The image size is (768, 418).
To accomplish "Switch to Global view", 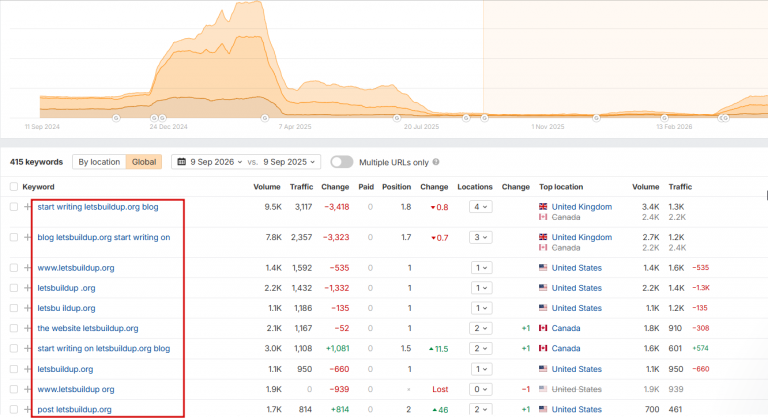I will pyautogui.click(x=144, y=162).
